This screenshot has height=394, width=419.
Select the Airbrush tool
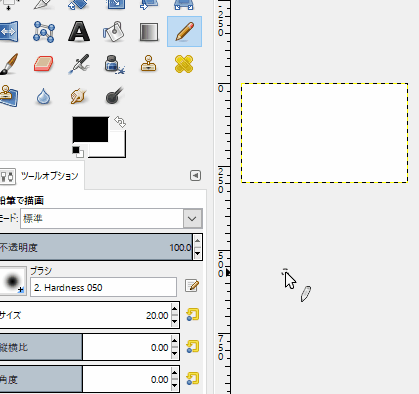(x=79, y=64)
